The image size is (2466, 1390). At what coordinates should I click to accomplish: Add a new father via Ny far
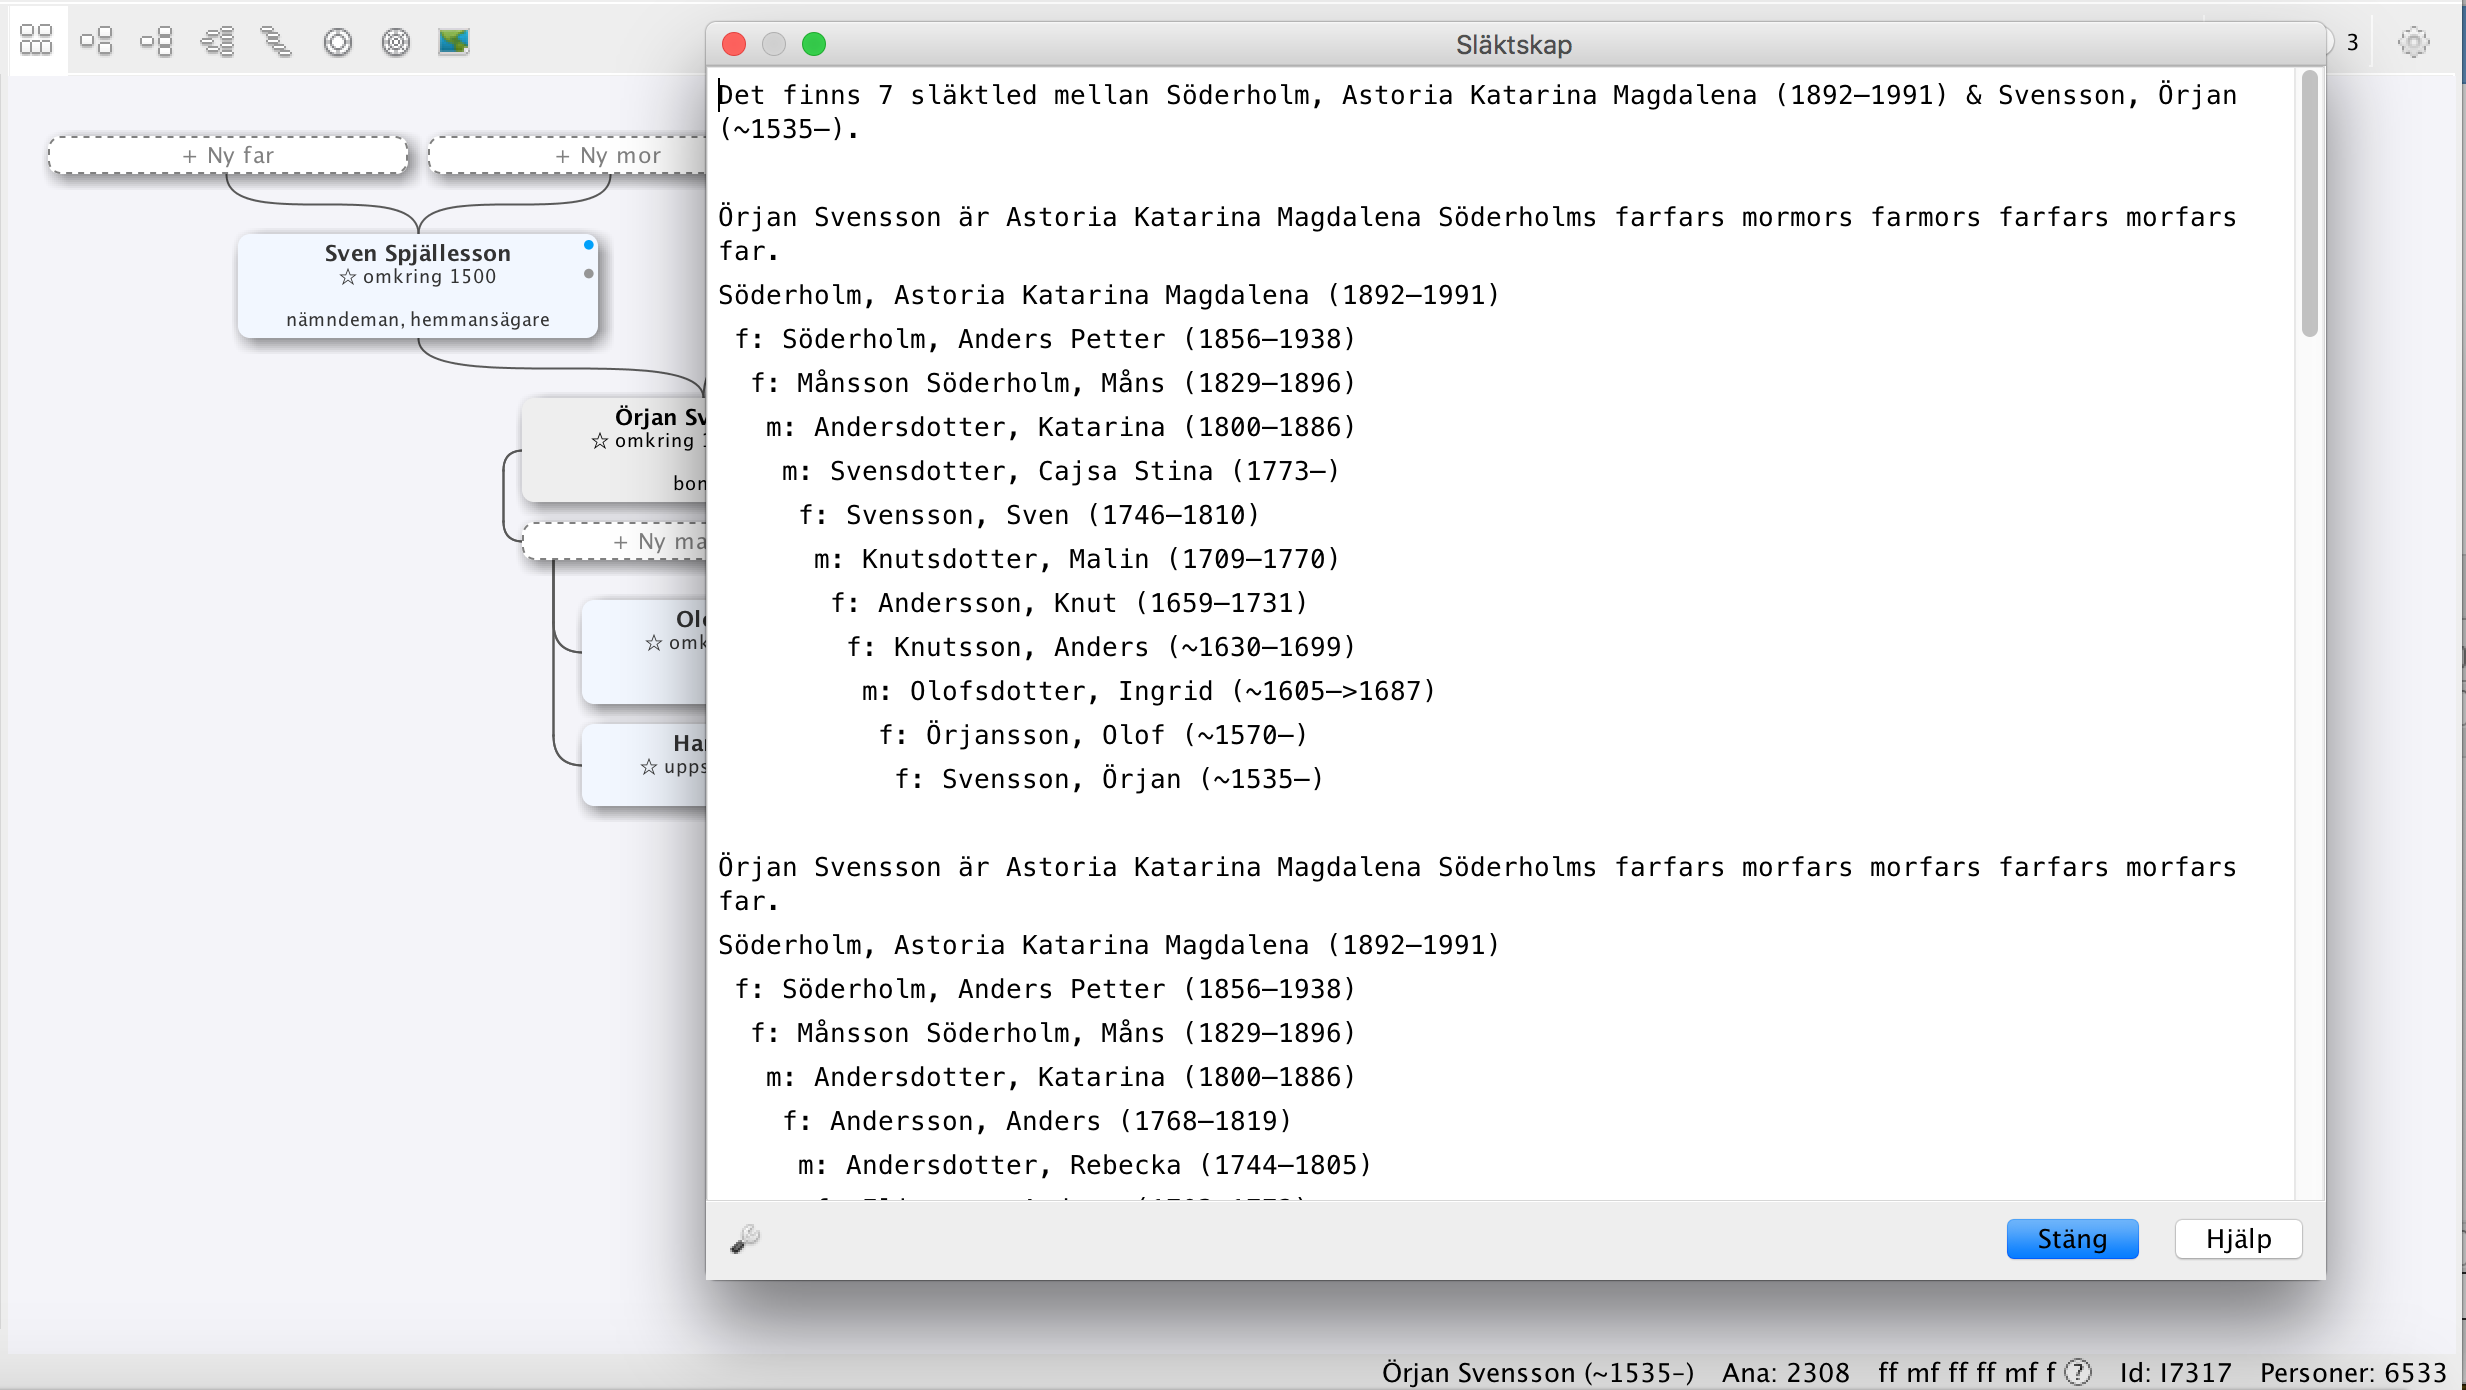(228, 155)
